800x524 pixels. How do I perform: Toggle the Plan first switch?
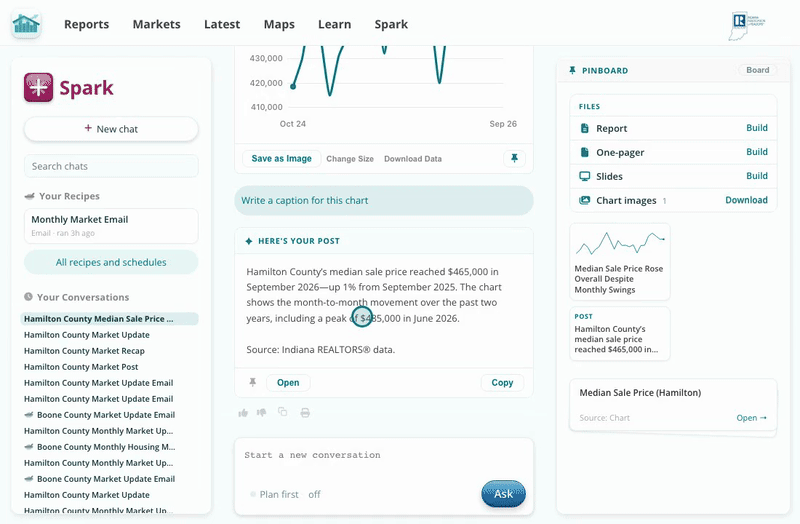[x=253, y=494]
